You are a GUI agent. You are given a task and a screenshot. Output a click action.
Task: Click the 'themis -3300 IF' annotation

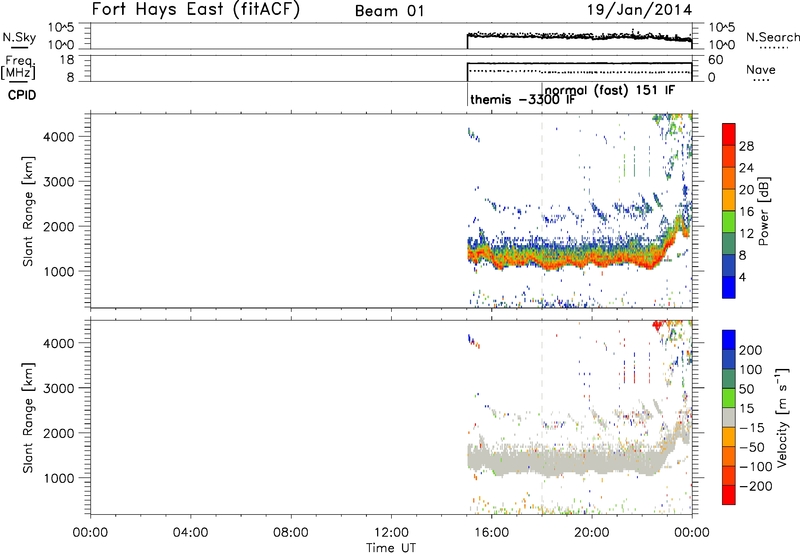tap(523, 99)
